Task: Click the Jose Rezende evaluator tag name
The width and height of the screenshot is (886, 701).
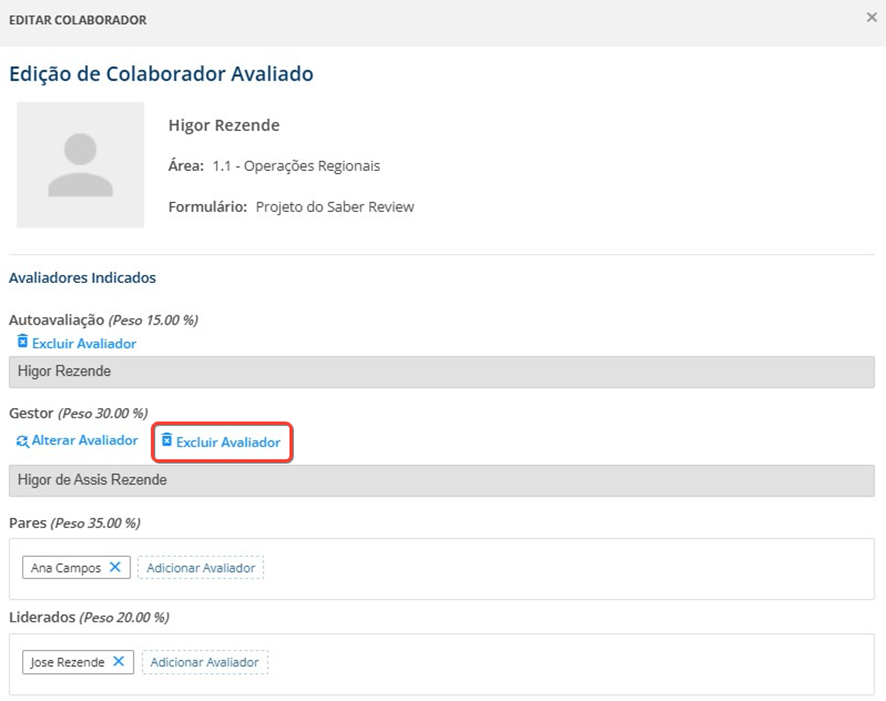Action: [68, 662]
